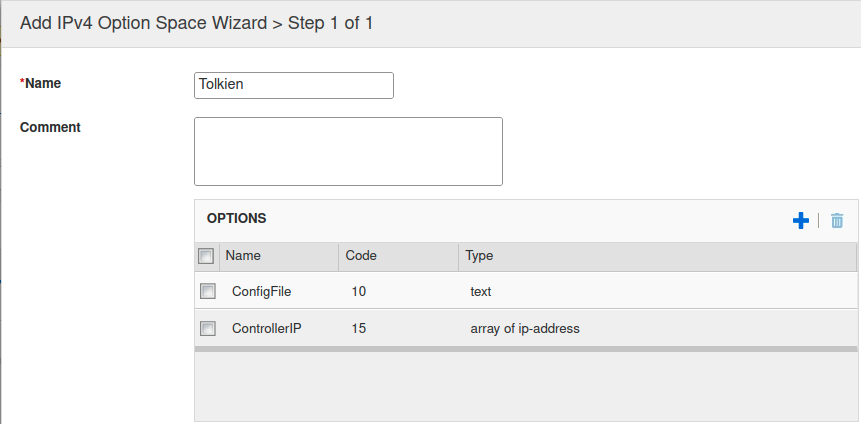Click the blue plus icon to add option
Viewport: 861px width, 424px height.
point(800,221)
